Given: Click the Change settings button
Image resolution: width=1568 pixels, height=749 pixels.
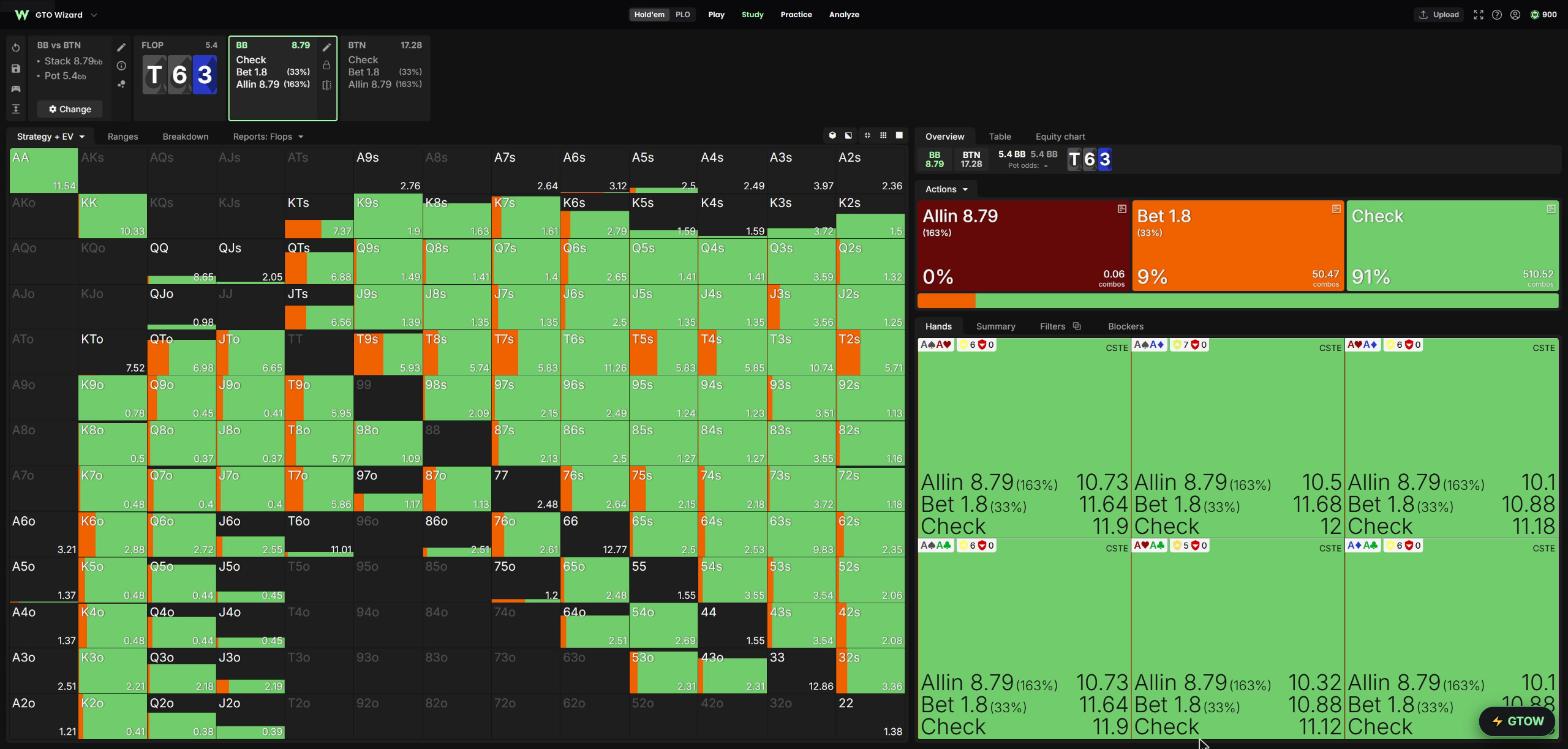Looking at the screenshot, I should 69,109.
